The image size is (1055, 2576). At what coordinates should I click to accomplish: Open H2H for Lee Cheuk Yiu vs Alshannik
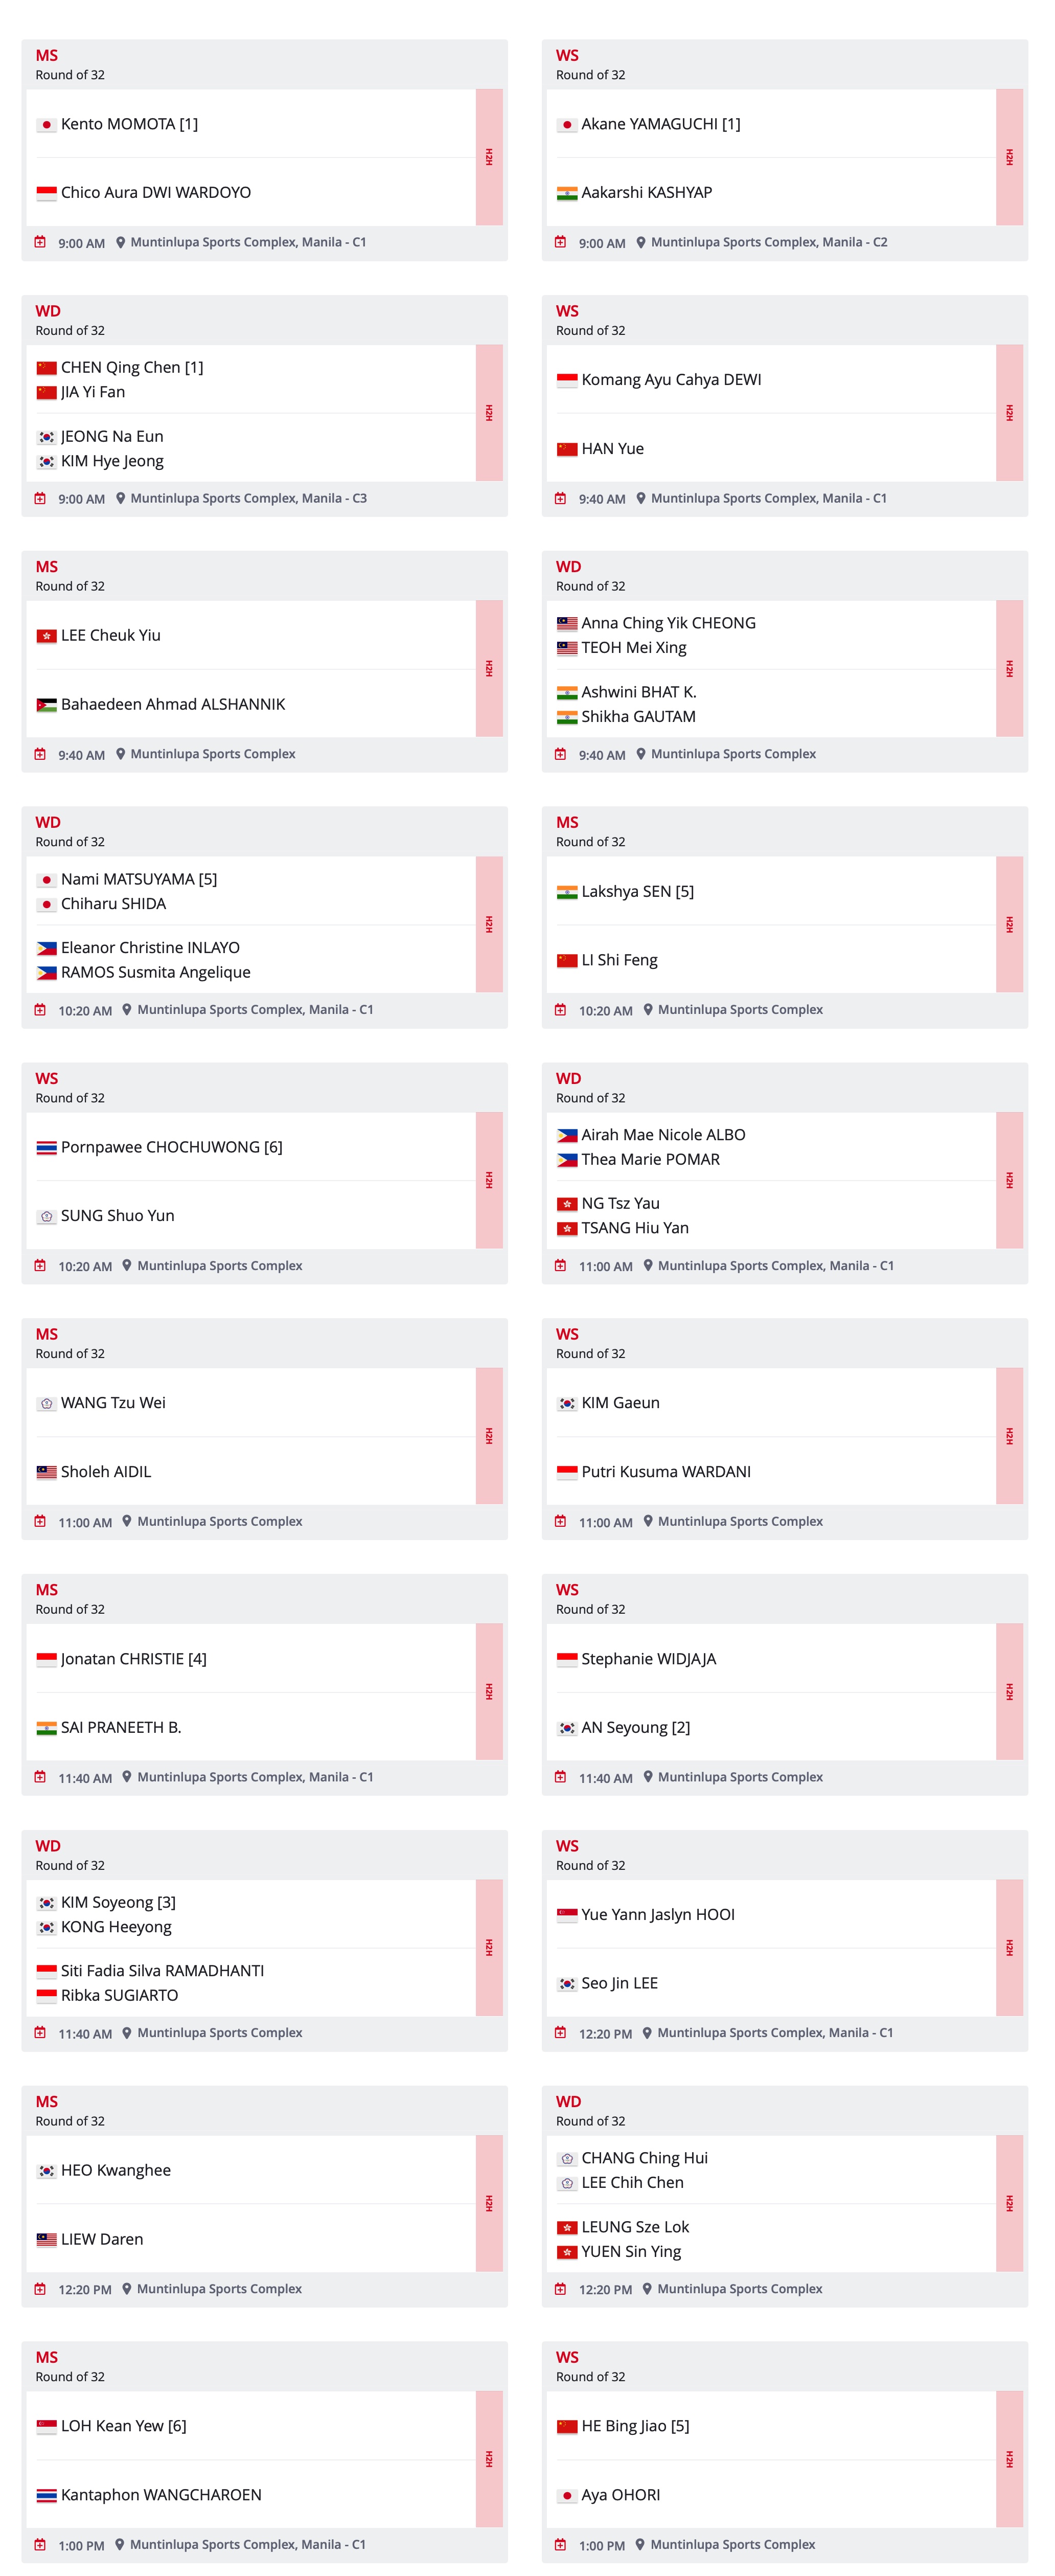click(x=489, y=669)
